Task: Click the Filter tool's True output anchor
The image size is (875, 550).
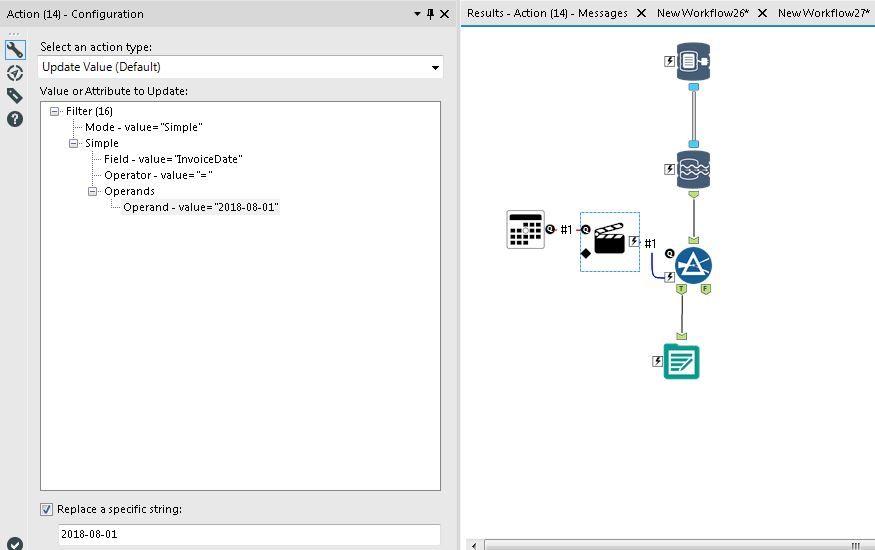Action: [x=681, y=289]
